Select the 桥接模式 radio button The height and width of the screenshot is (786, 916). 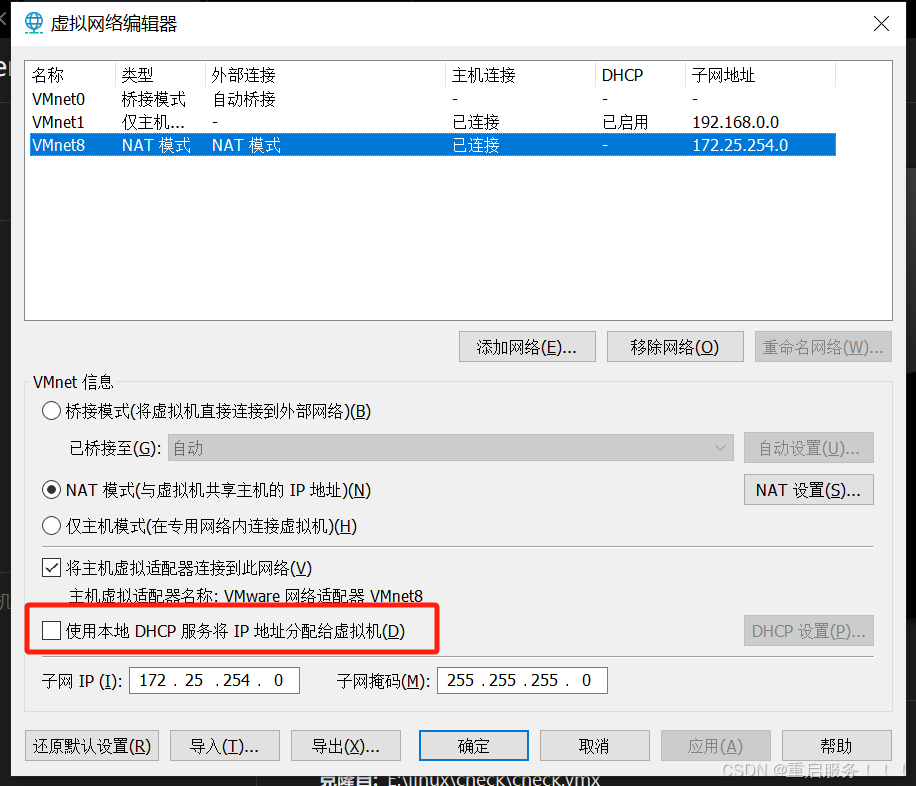click(51, 411)
